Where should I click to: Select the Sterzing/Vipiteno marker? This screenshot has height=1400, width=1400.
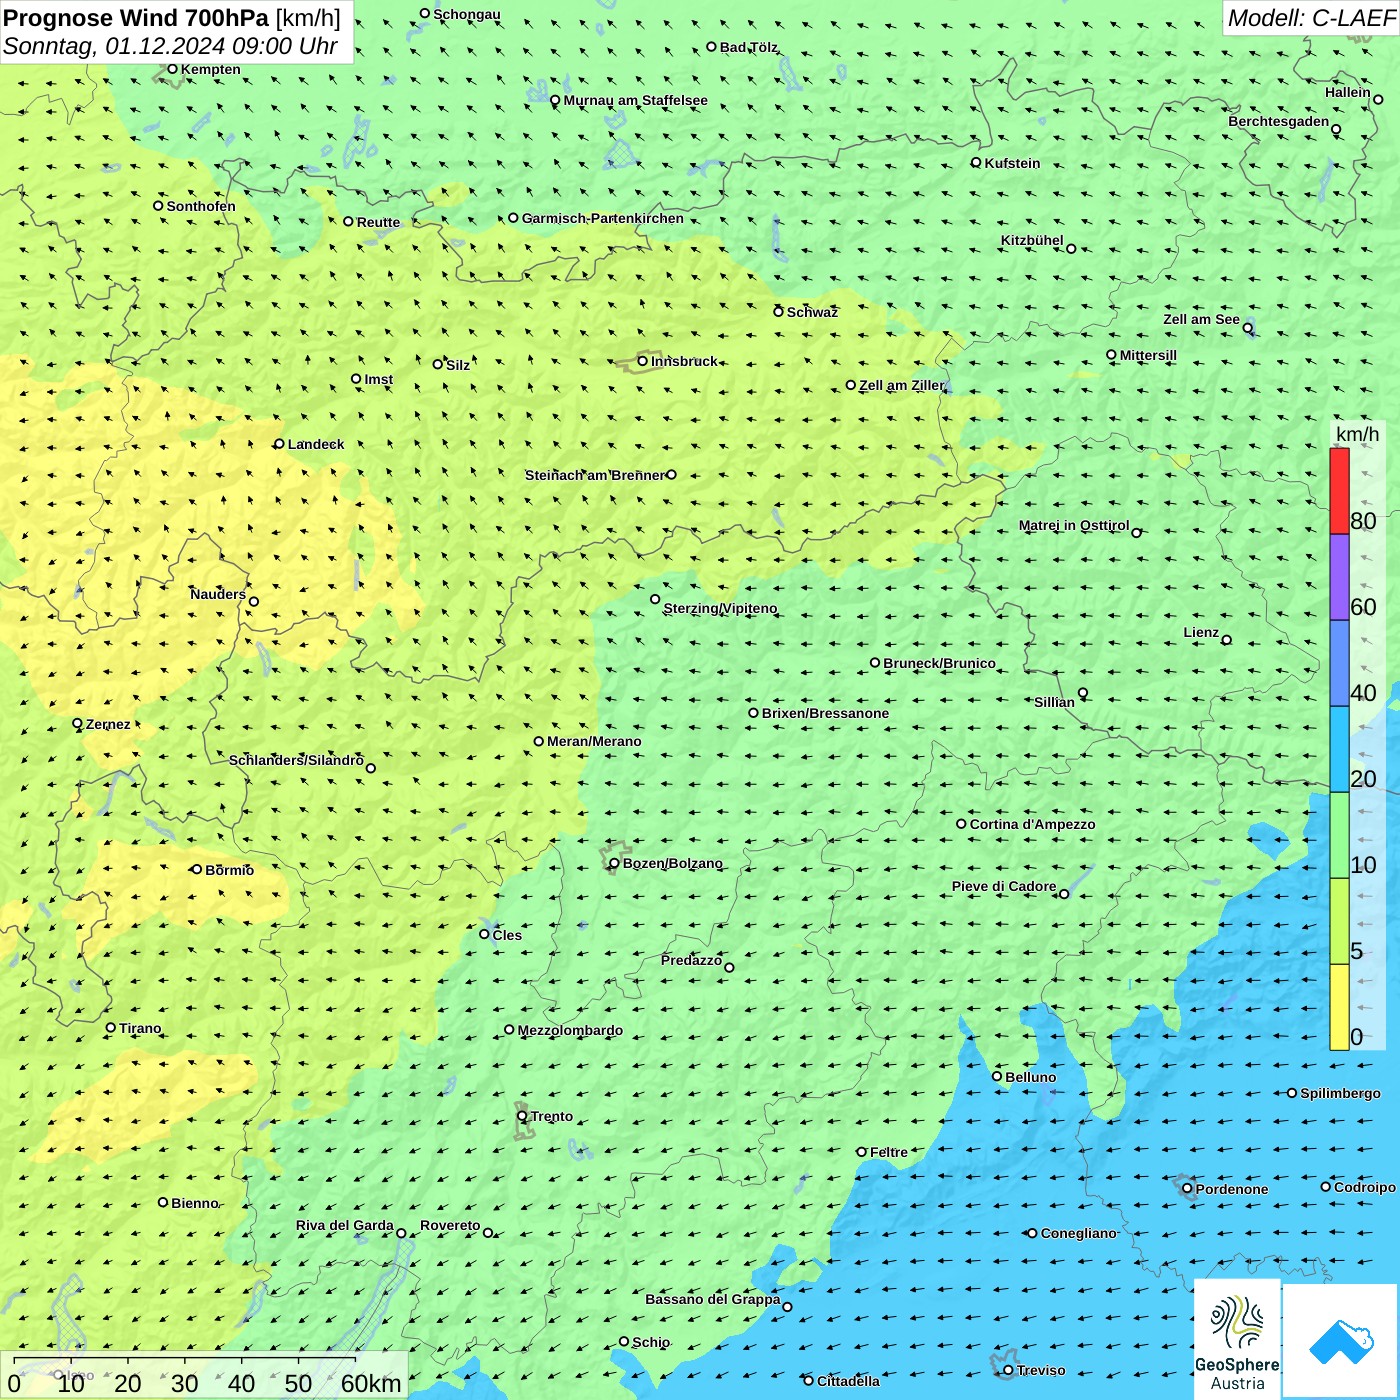coord(655,599)
